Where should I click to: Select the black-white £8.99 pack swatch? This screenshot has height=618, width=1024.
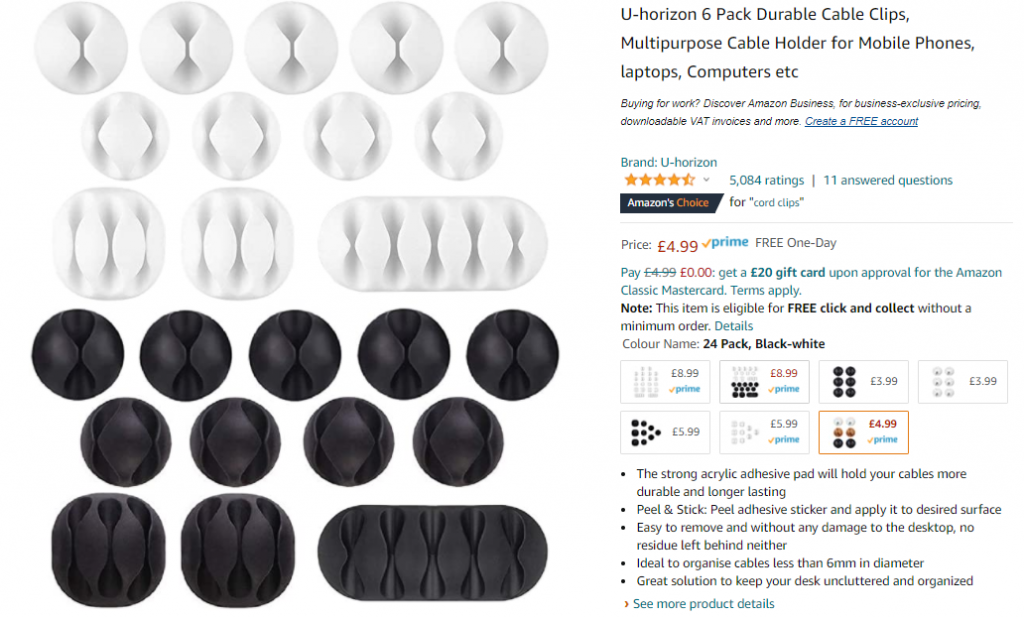[764, 382]
